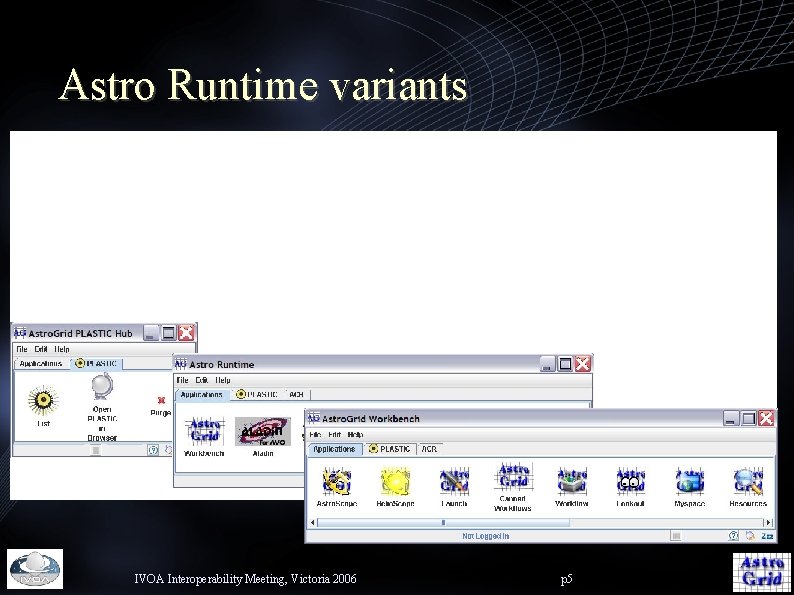
Task: Click the refresh icon in Workbench status bar
Action: [x=750, y=536]
